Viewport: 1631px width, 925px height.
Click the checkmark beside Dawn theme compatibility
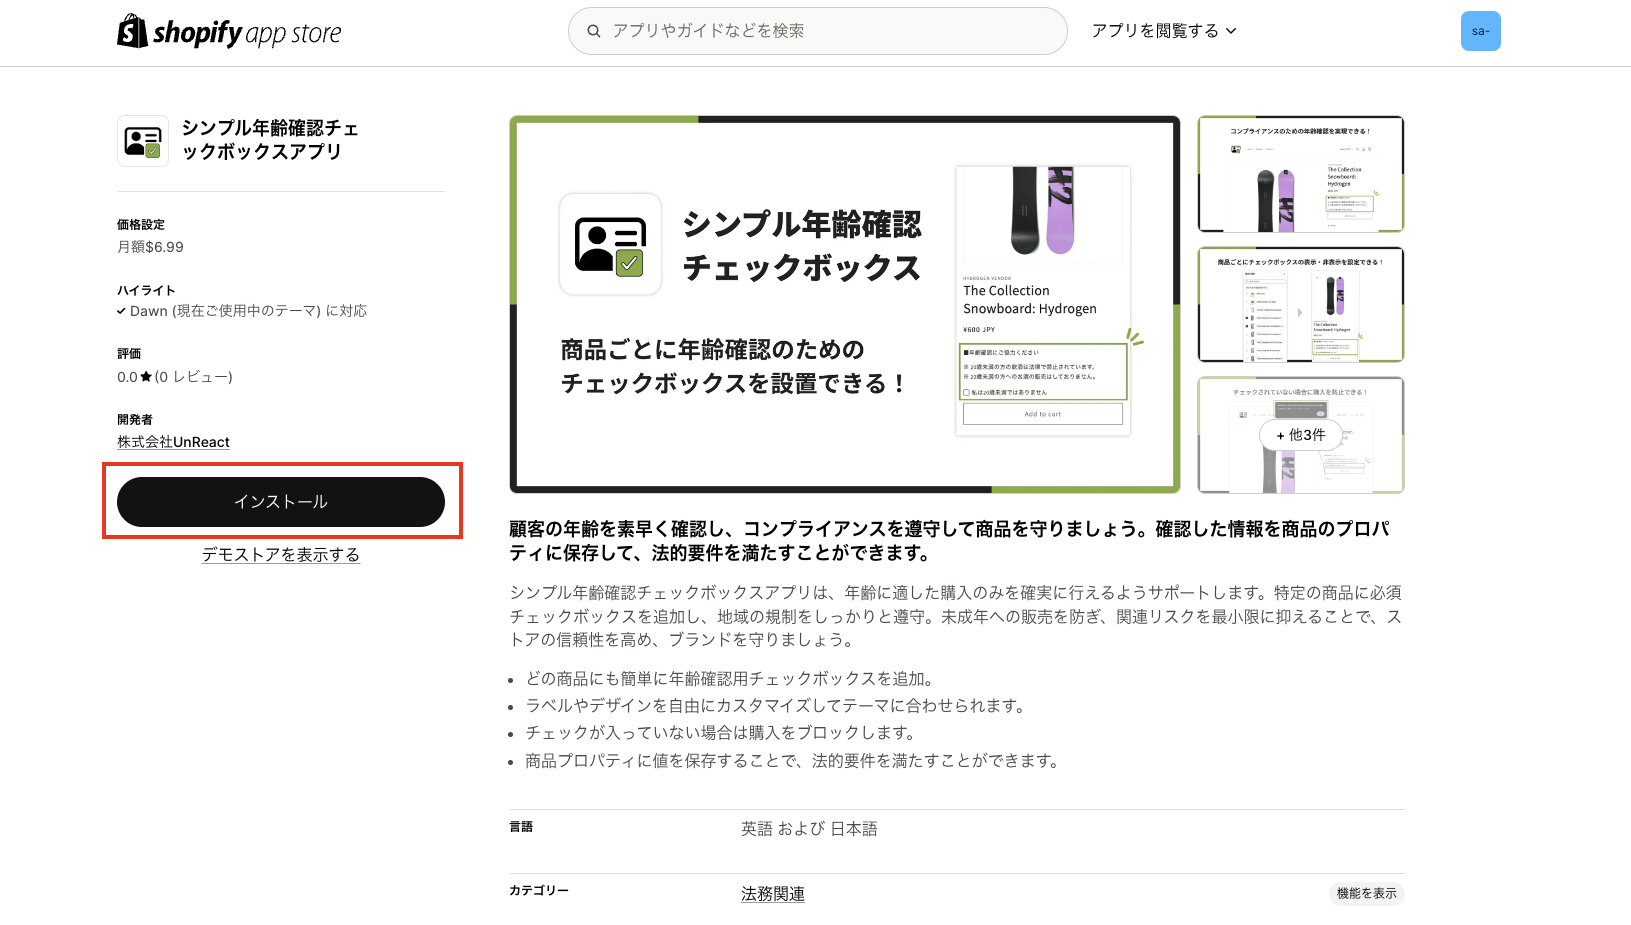pos(122,310)
